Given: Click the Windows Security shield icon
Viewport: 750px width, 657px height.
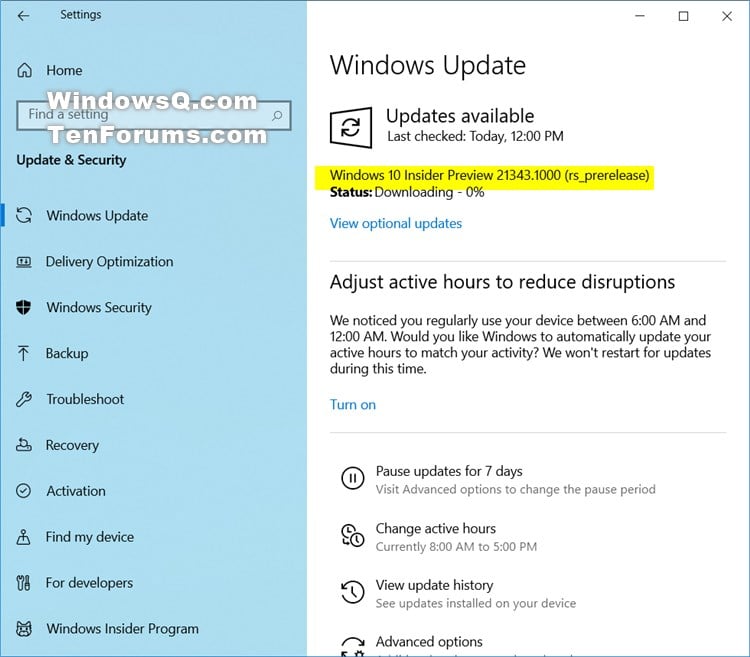Looking at the screenshot, I should coord(23,307).
